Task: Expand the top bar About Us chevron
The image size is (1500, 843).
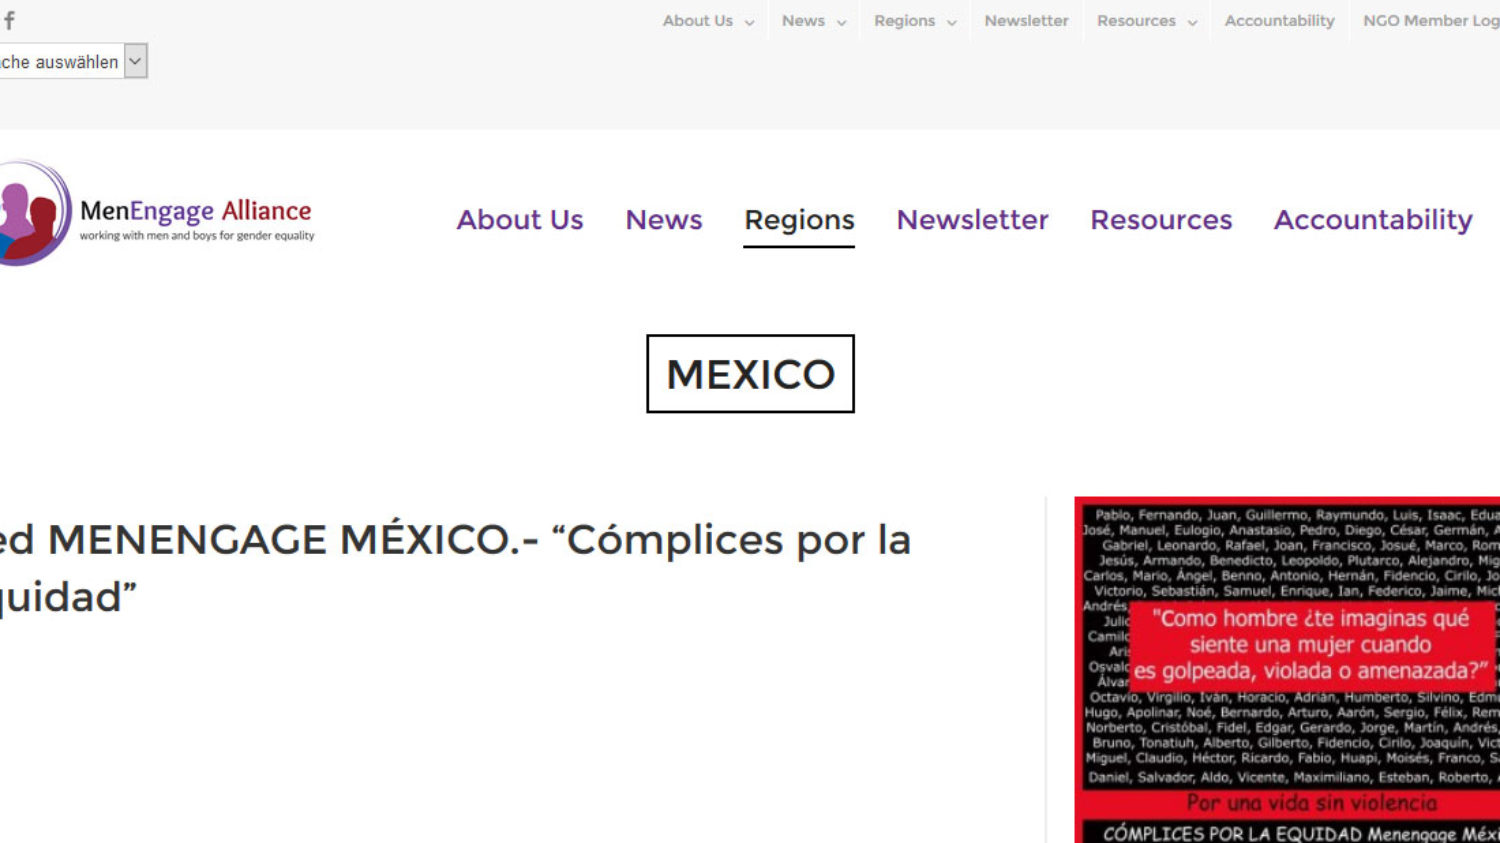Action: tap(749, 22)
